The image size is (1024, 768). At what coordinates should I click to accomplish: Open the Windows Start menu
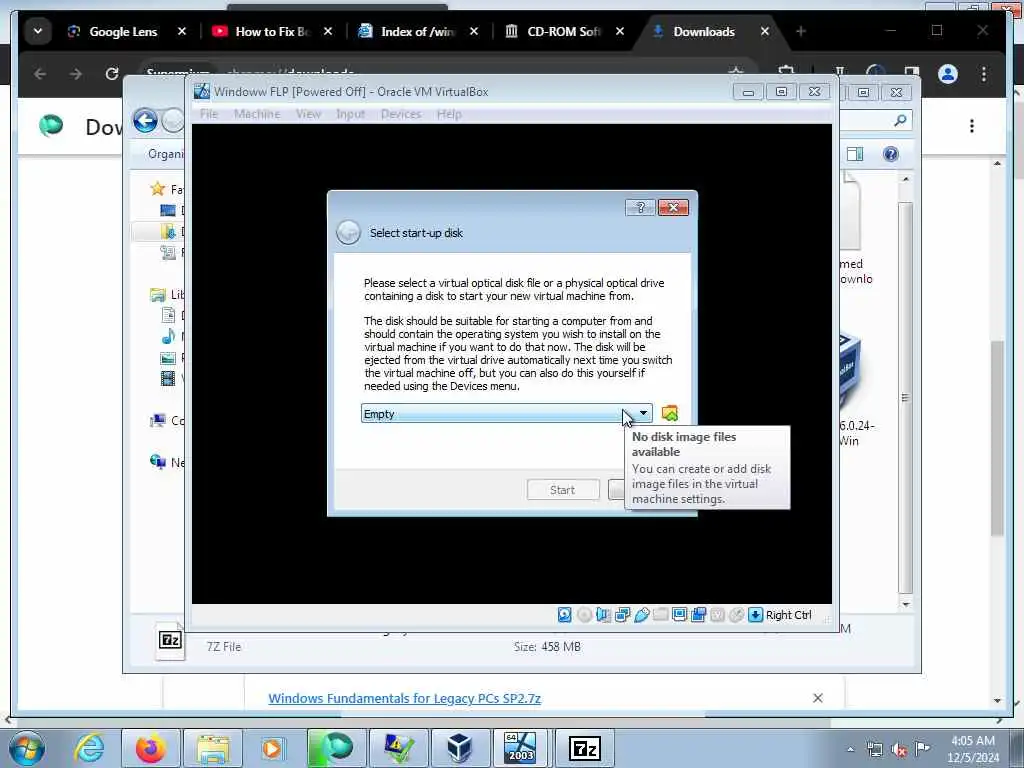point(26,748)
